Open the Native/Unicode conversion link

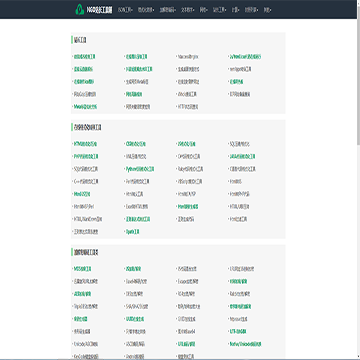245,344
